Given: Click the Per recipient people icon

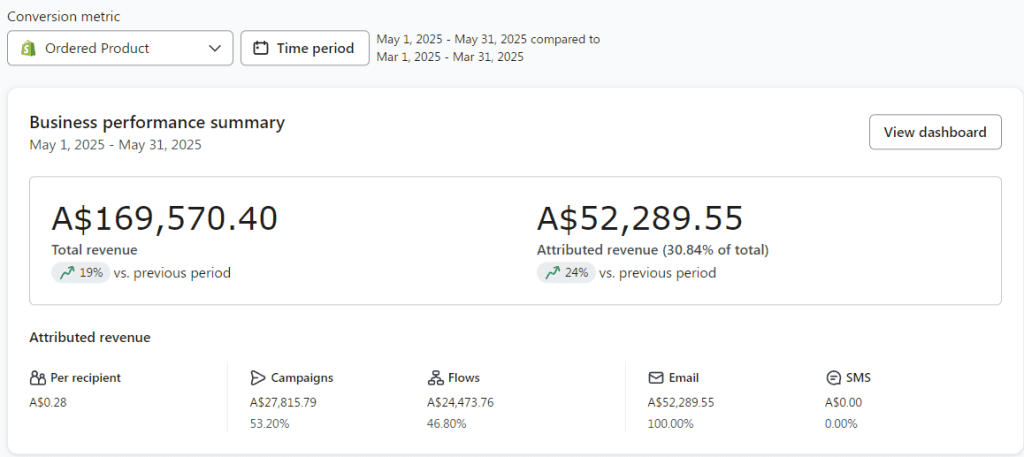Looking at the screenshot, I should coord(38,378).
